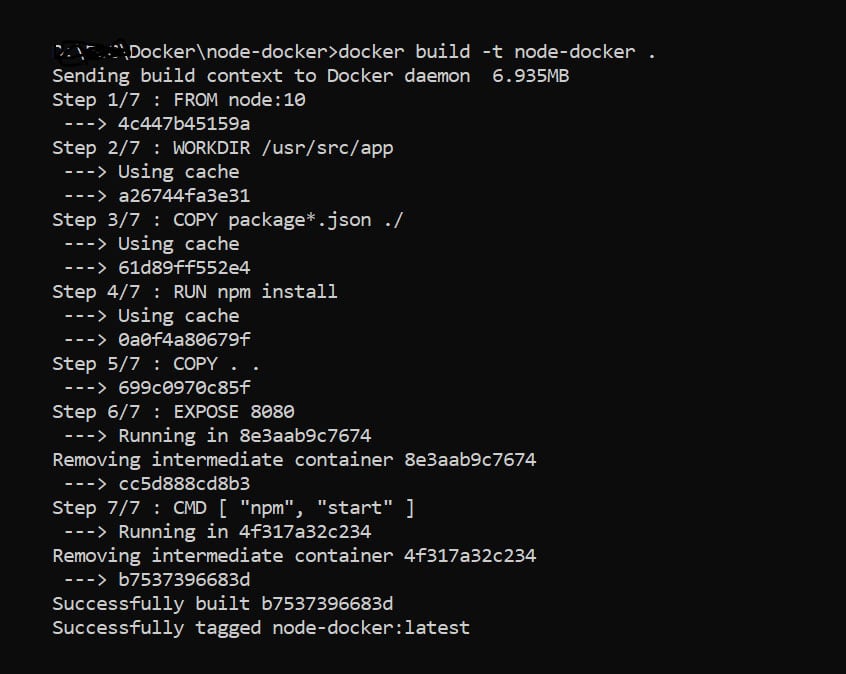The width and height of the screenshot is (846, 674).
Task: Select the Step 7/7 CMD npm start line
Action: pos(233,508)
